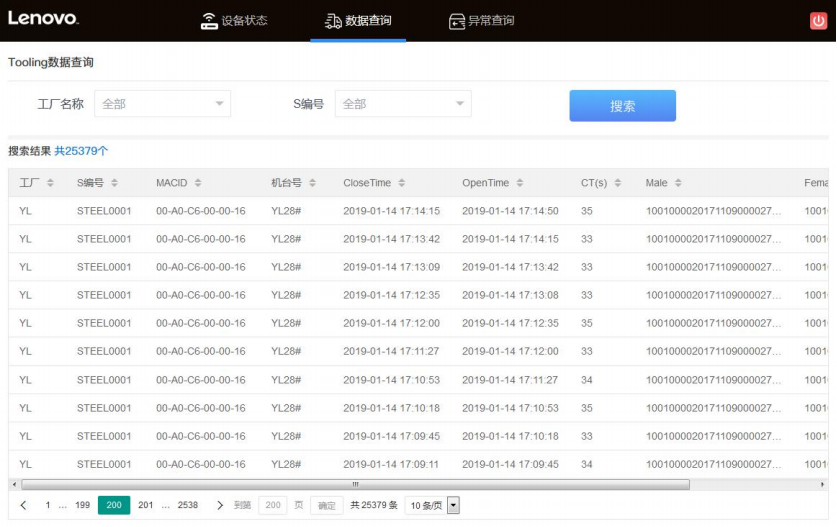This screenshot has height=527, width=837.
Task: Go to previous page arrow
Action: [23, 505]
